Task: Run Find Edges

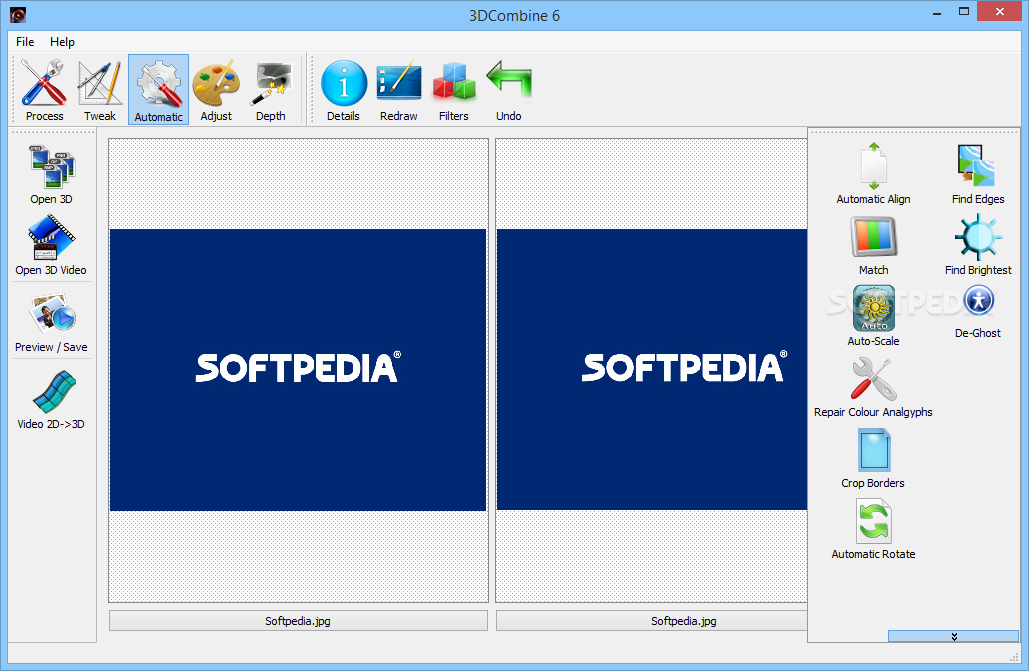Action: click(978, 173)
